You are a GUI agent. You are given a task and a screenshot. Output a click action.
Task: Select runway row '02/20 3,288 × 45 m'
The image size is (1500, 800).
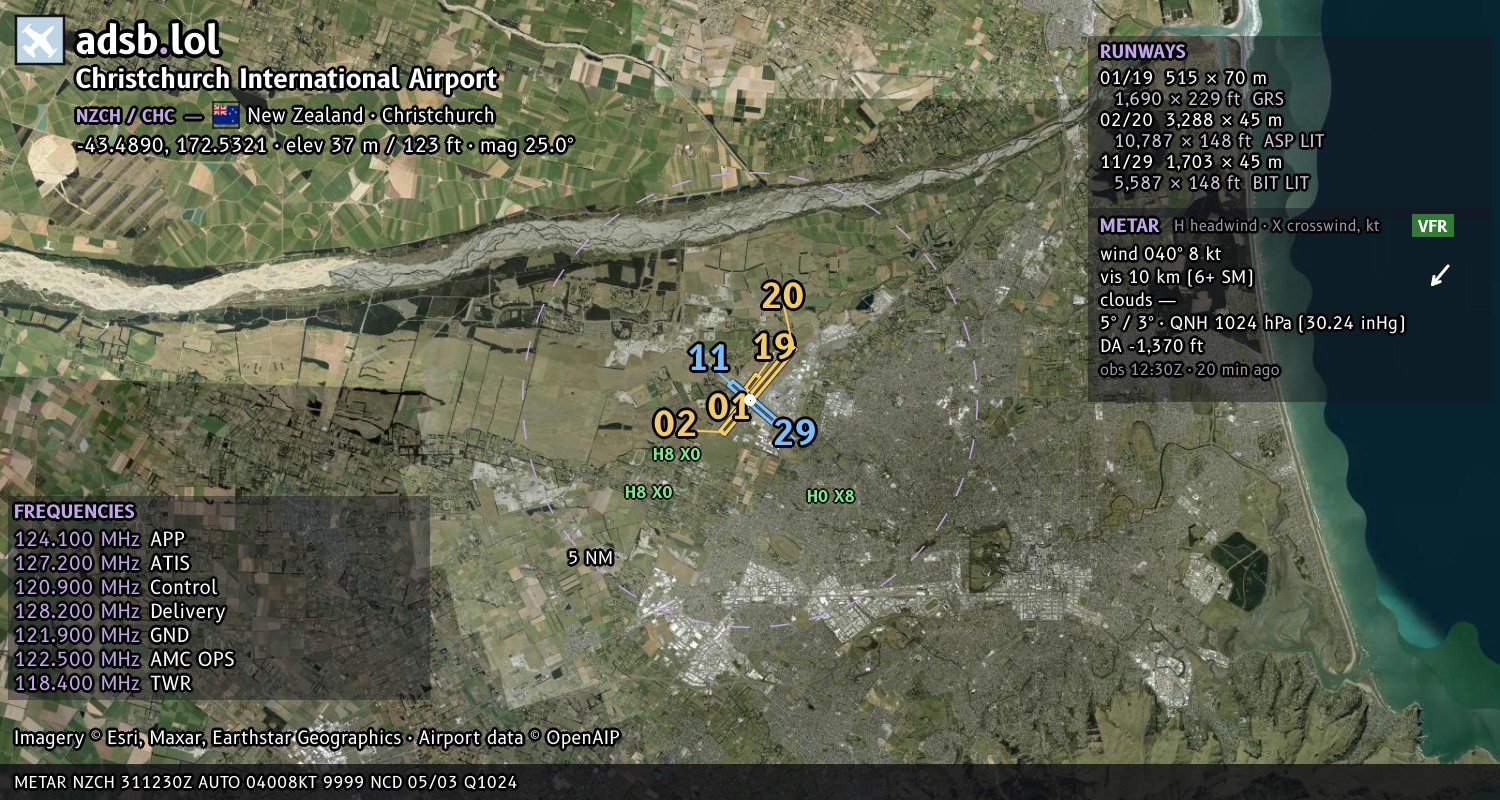coord(1190,120)
